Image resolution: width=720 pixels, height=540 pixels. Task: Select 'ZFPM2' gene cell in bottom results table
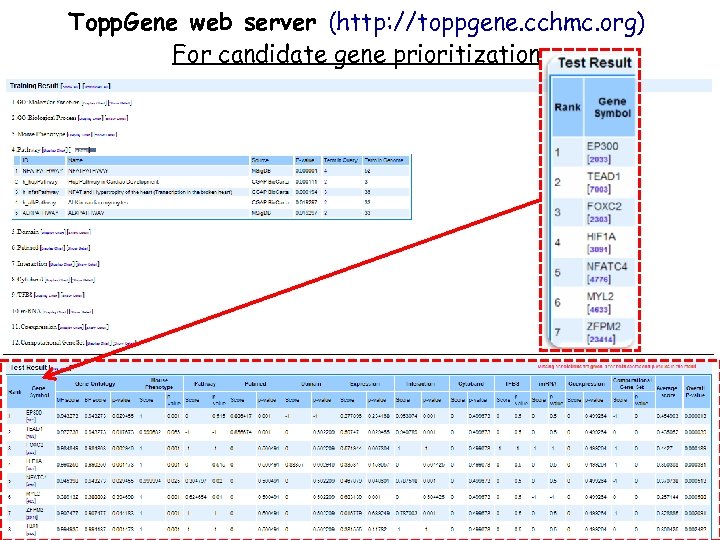point(34,510)
